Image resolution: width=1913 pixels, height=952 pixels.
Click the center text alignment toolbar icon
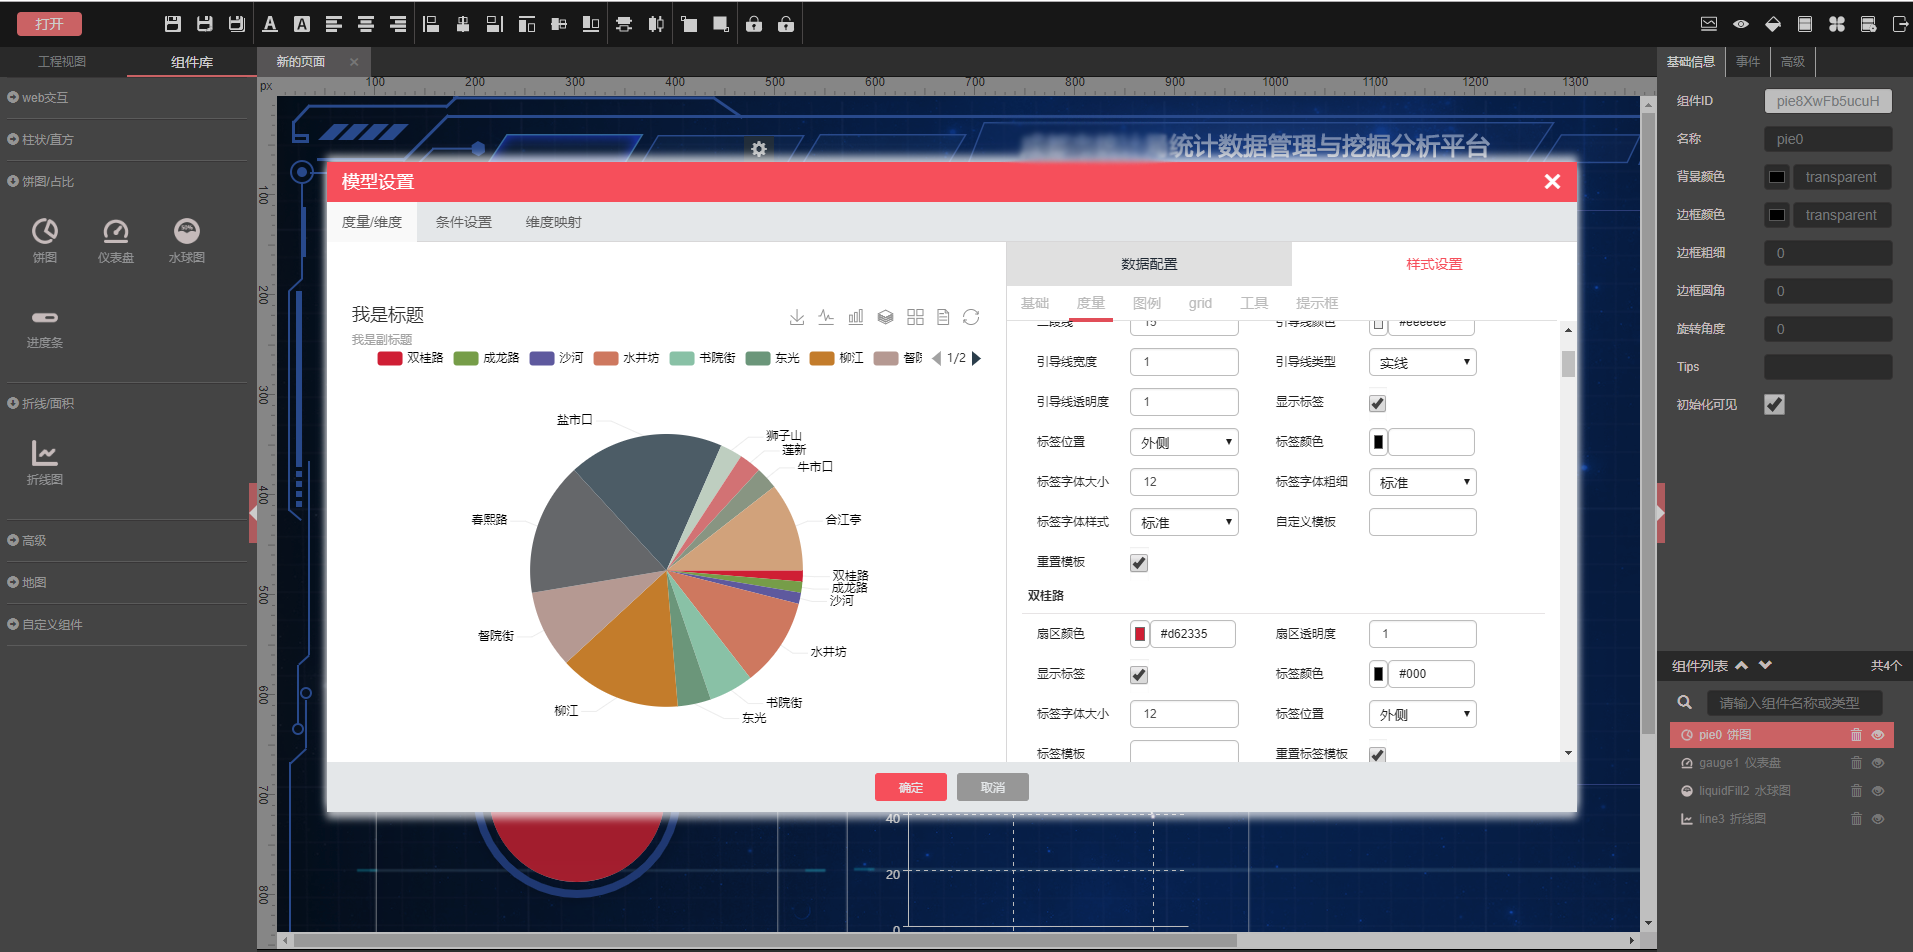point(366,24)
